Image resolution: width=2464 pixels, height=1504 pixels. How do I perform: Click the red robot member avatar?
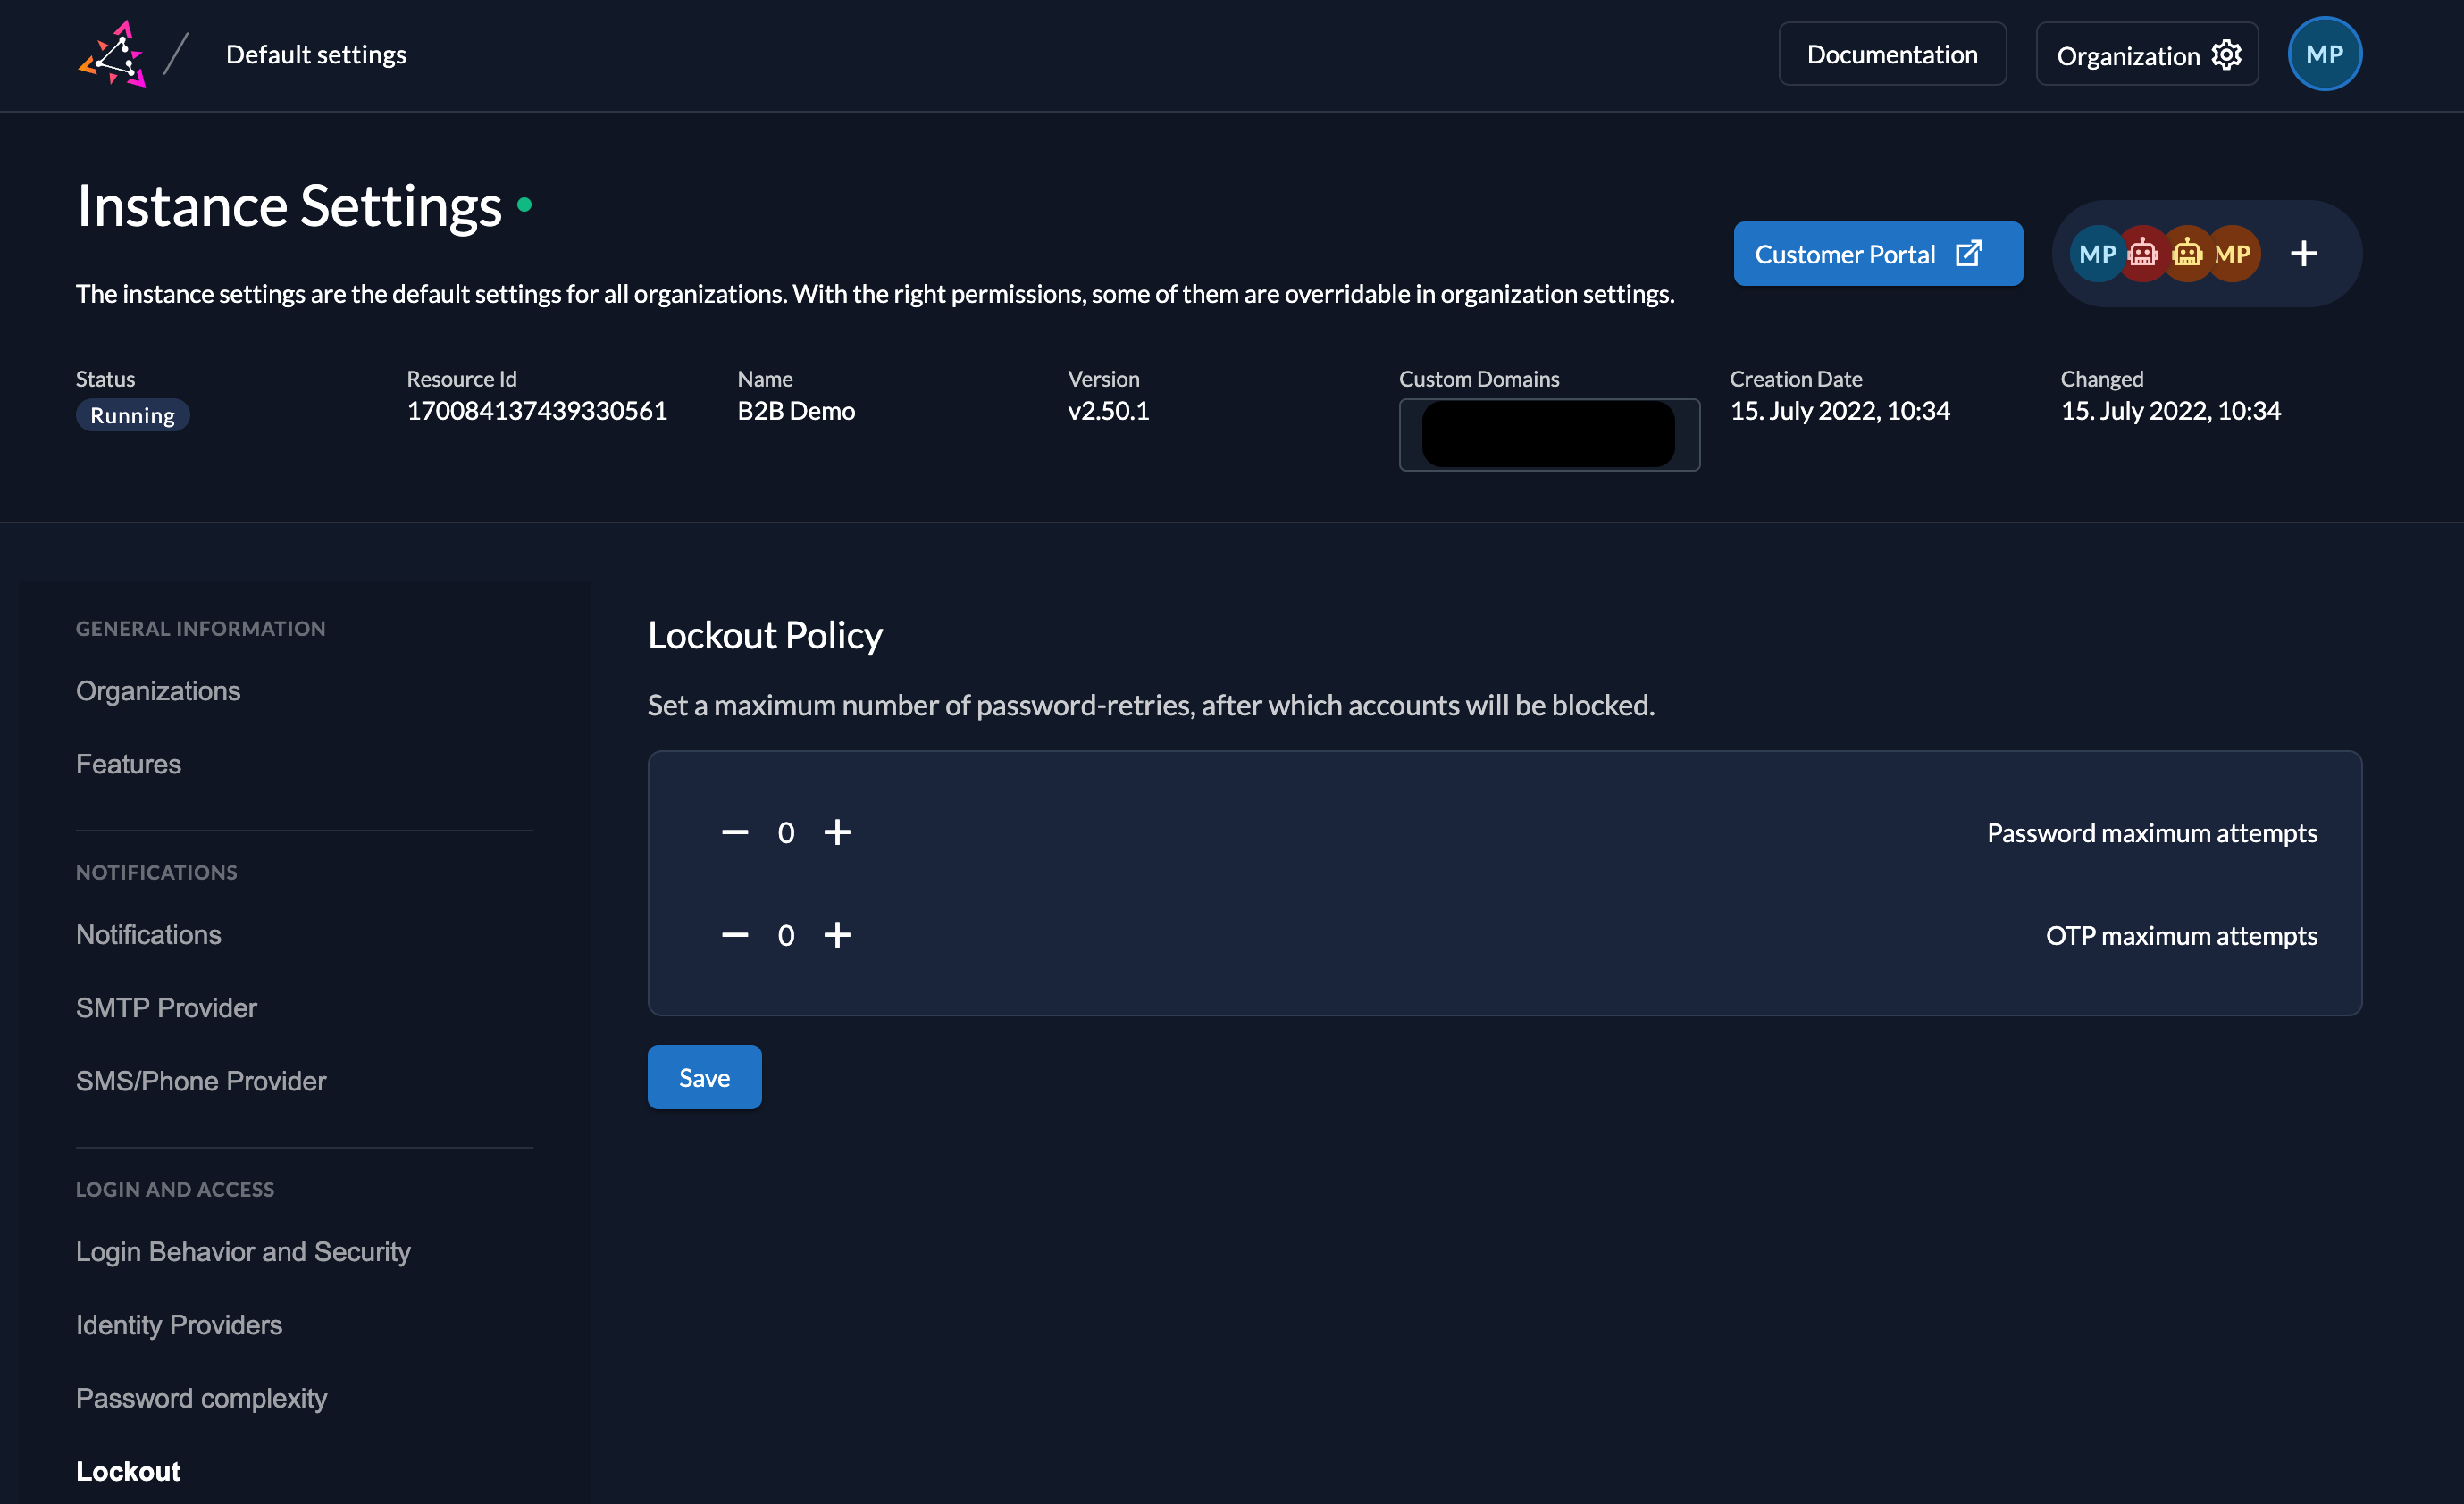point(2142,254)
